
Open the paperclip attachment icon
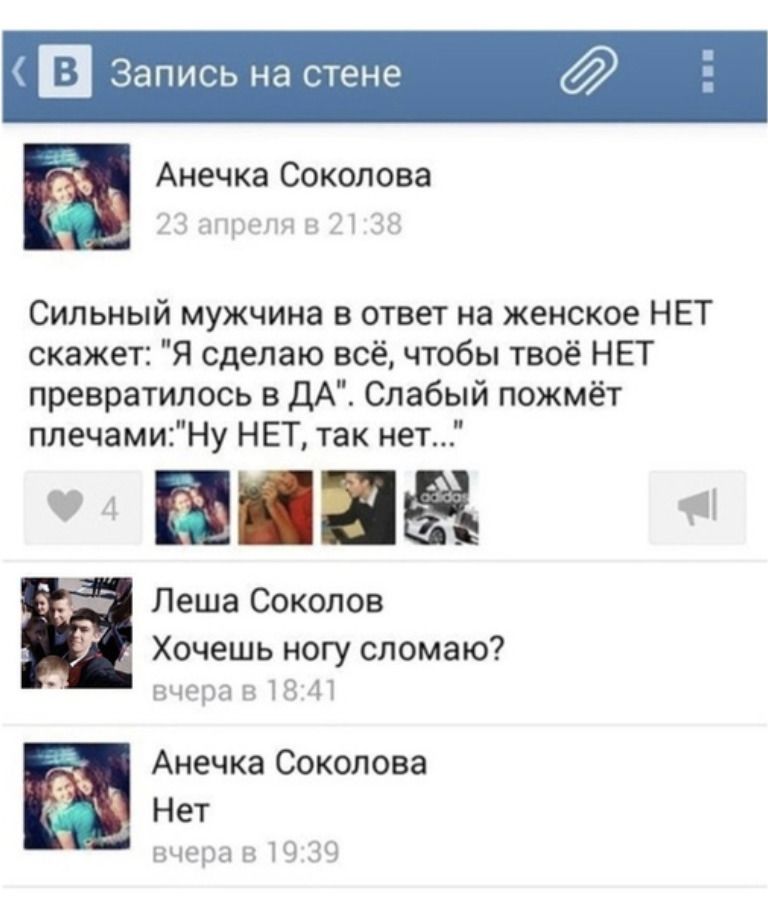(588, 70)
